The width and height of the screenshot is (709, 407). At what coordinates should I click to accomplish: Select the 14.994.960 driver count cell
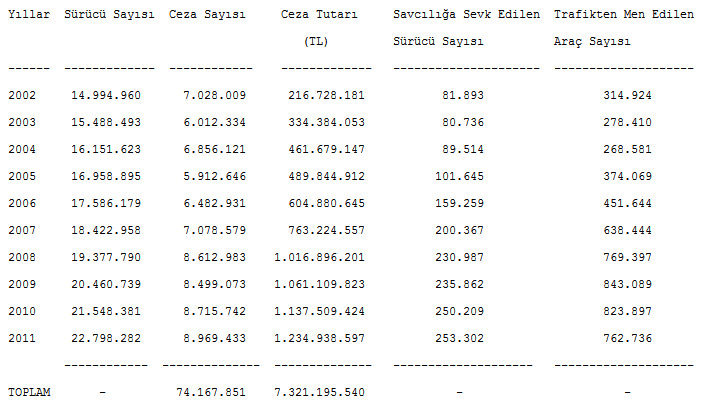pos(106,95)
